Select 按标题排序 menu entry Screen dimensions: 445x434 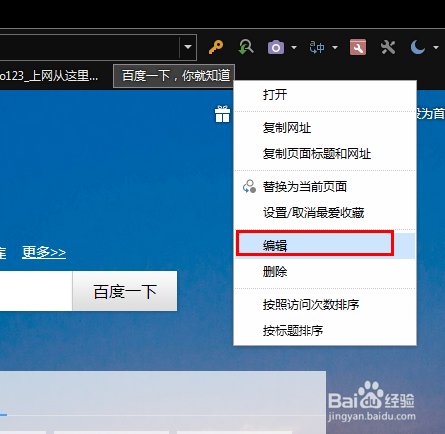click(x=325, y=331)
